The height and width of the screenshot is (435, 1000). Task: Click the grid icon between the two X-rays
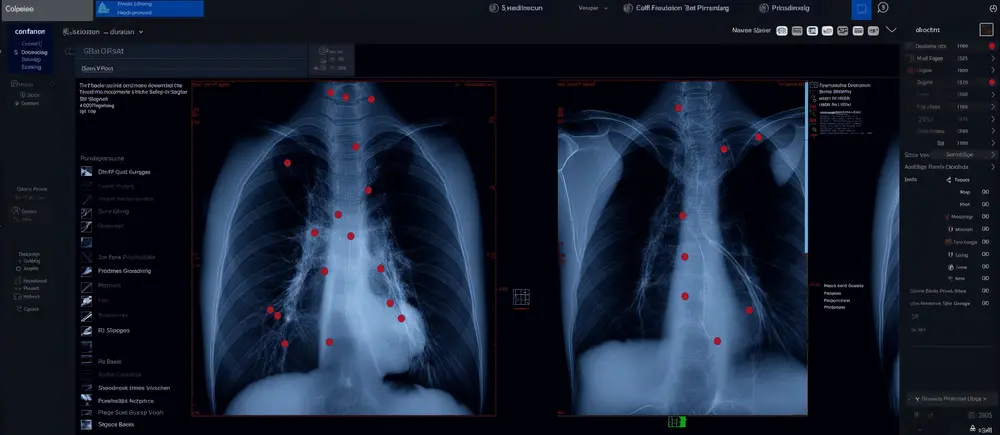[x=521, y=297]
